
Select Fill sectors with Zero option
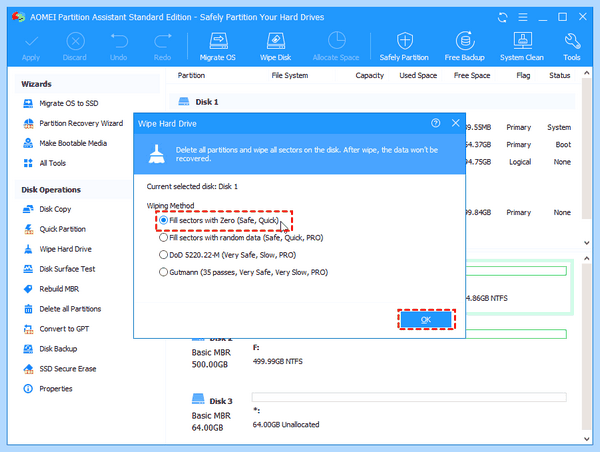(219, 220)
